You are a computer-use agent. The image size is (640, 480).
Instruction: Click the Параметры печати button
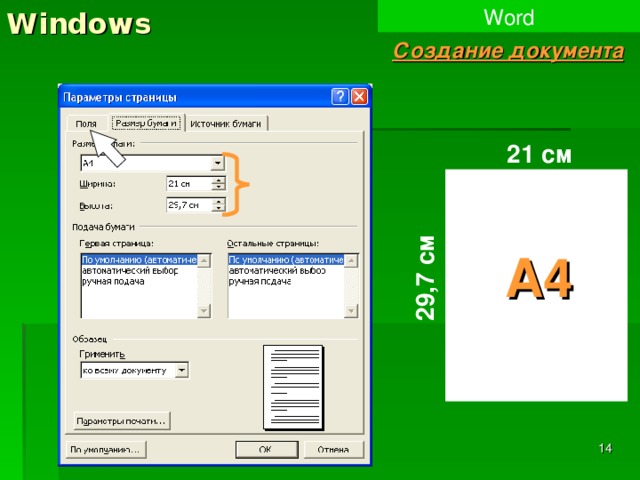click(122, 421)
